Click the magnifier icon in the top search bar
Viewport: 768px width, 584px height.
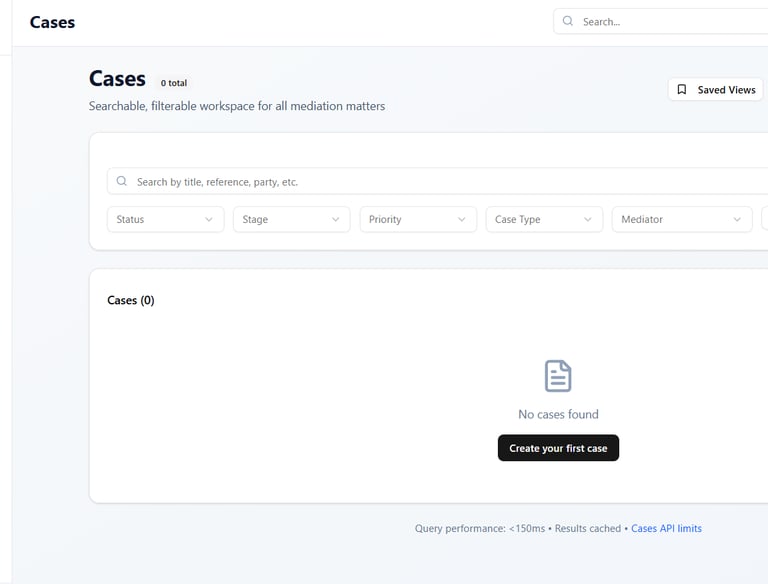tap(567, 21)
